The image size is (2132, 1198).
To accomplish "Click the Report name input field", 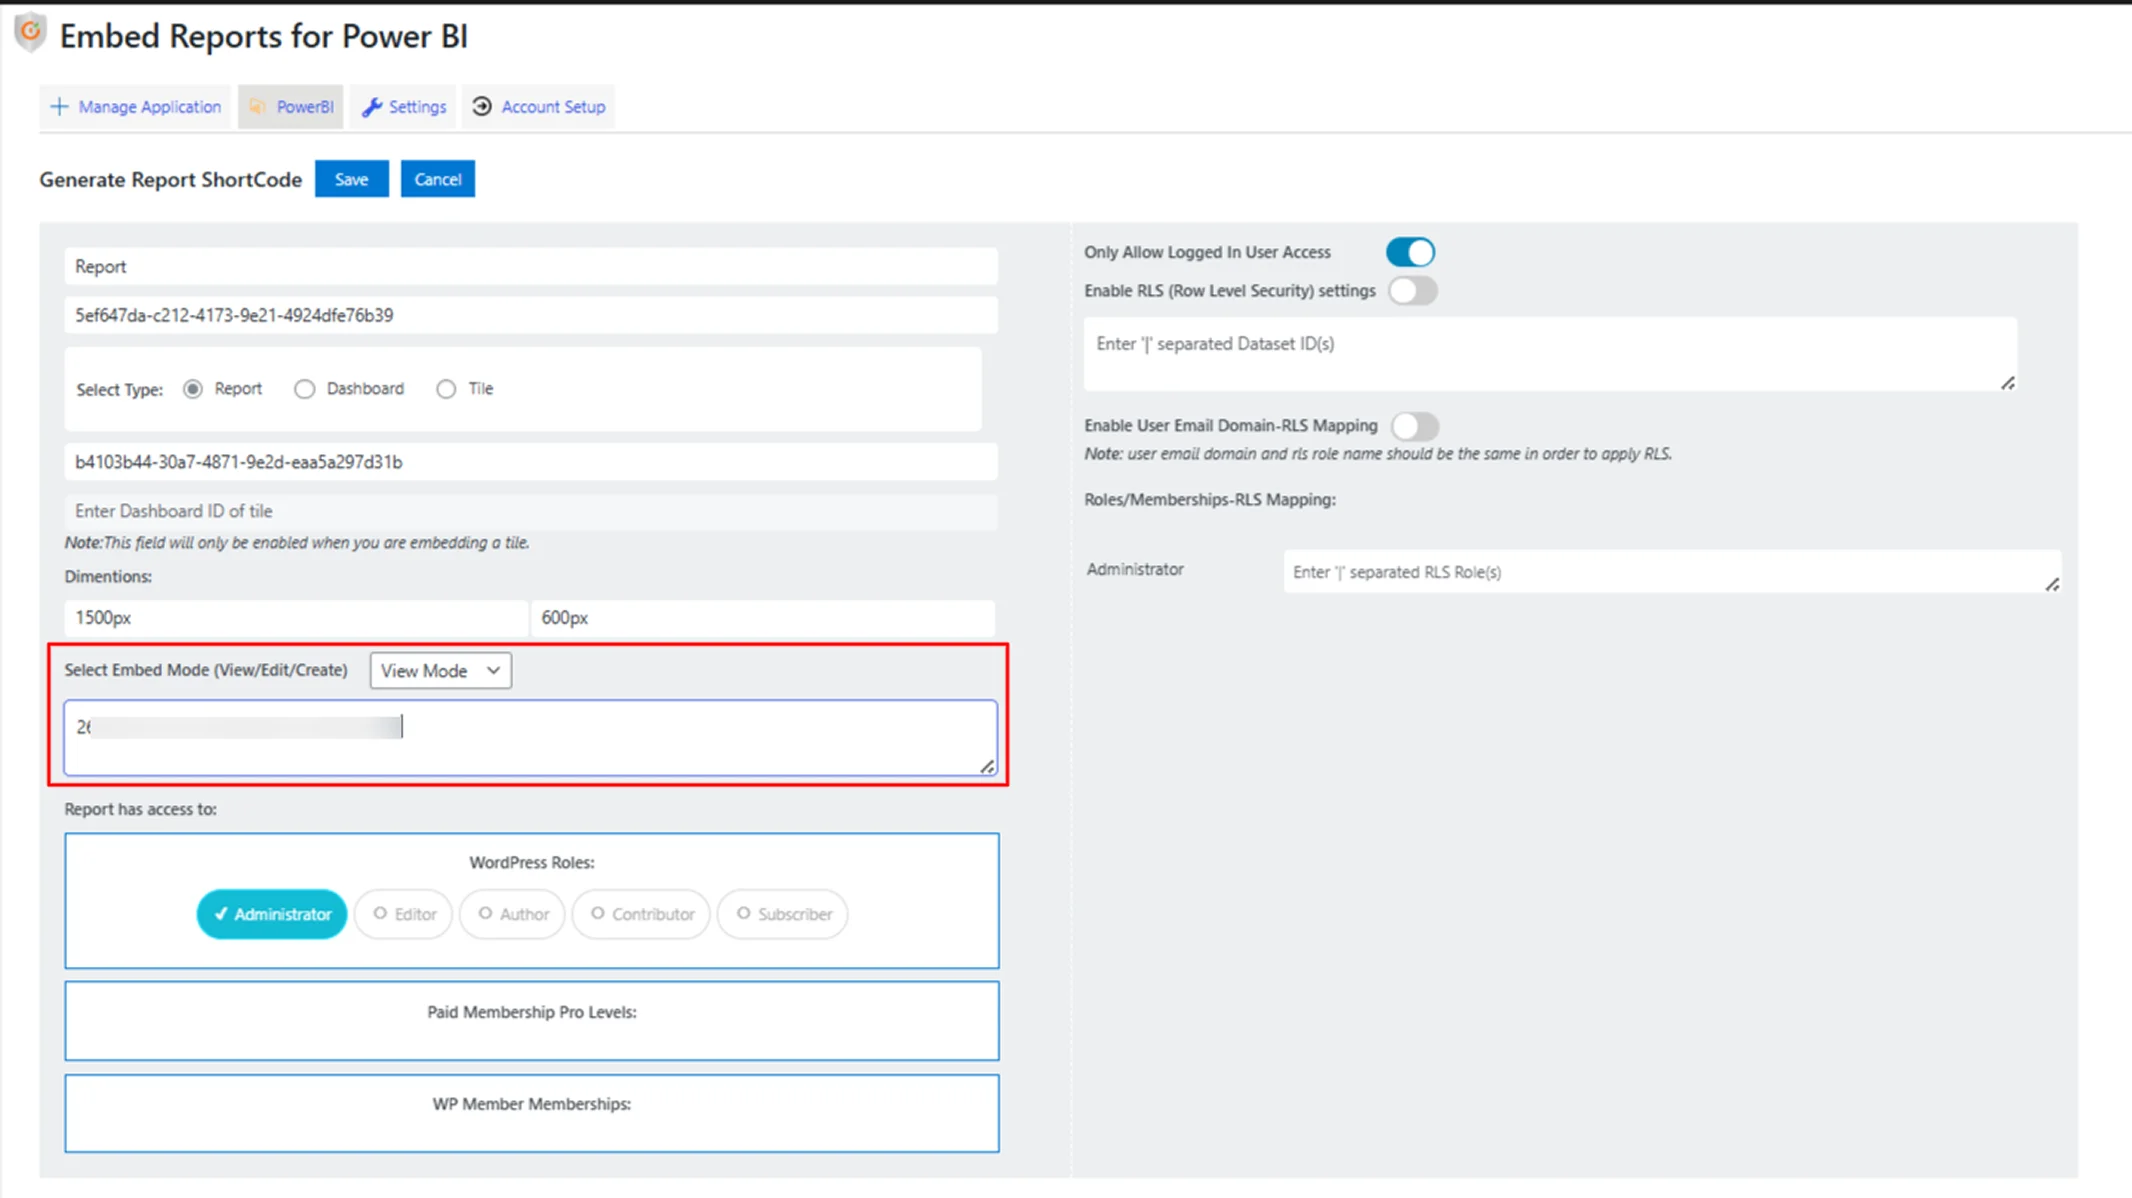I will coord(531,267).
